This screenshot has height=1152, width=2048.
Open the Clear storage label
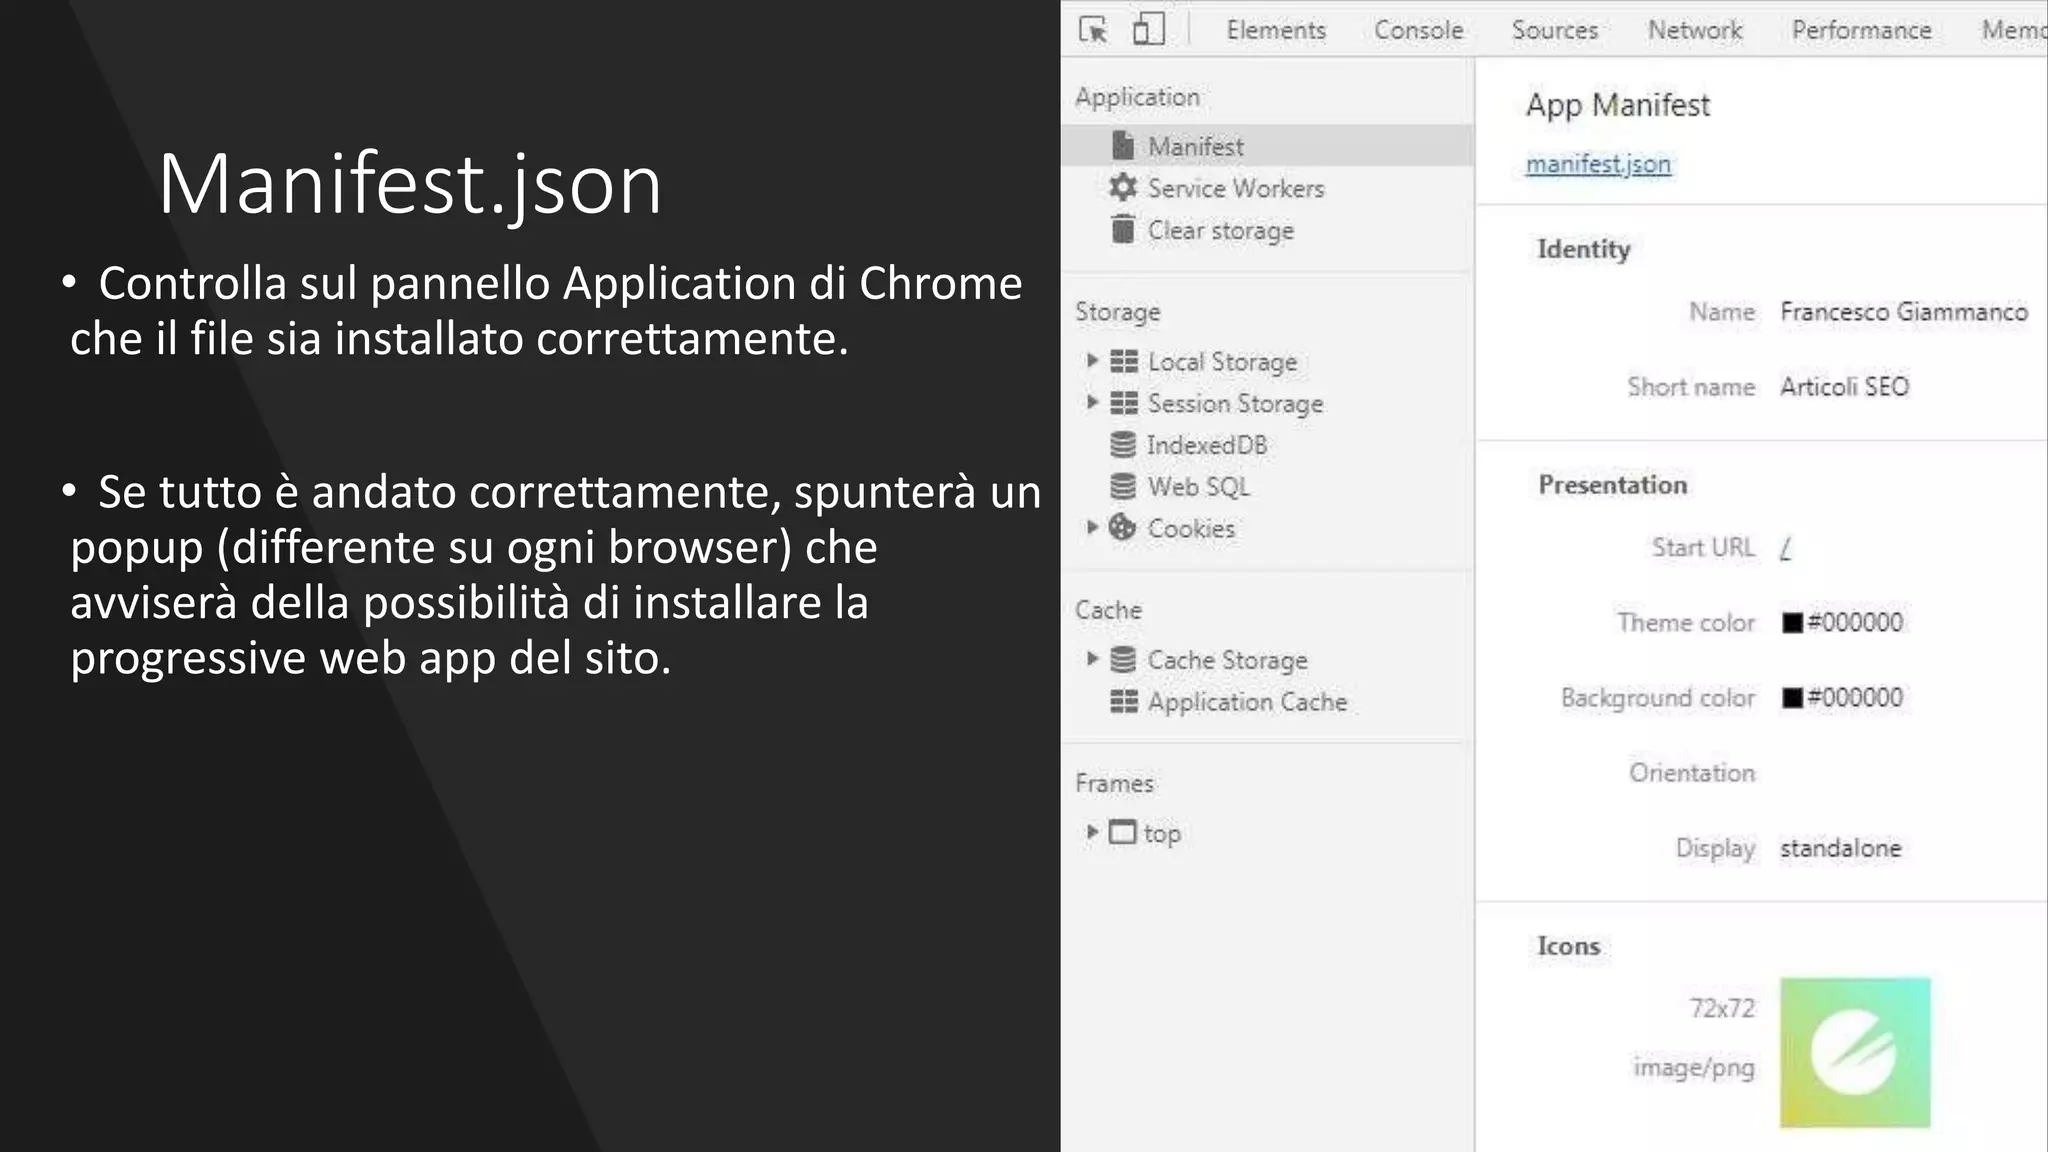(1221, 231)
